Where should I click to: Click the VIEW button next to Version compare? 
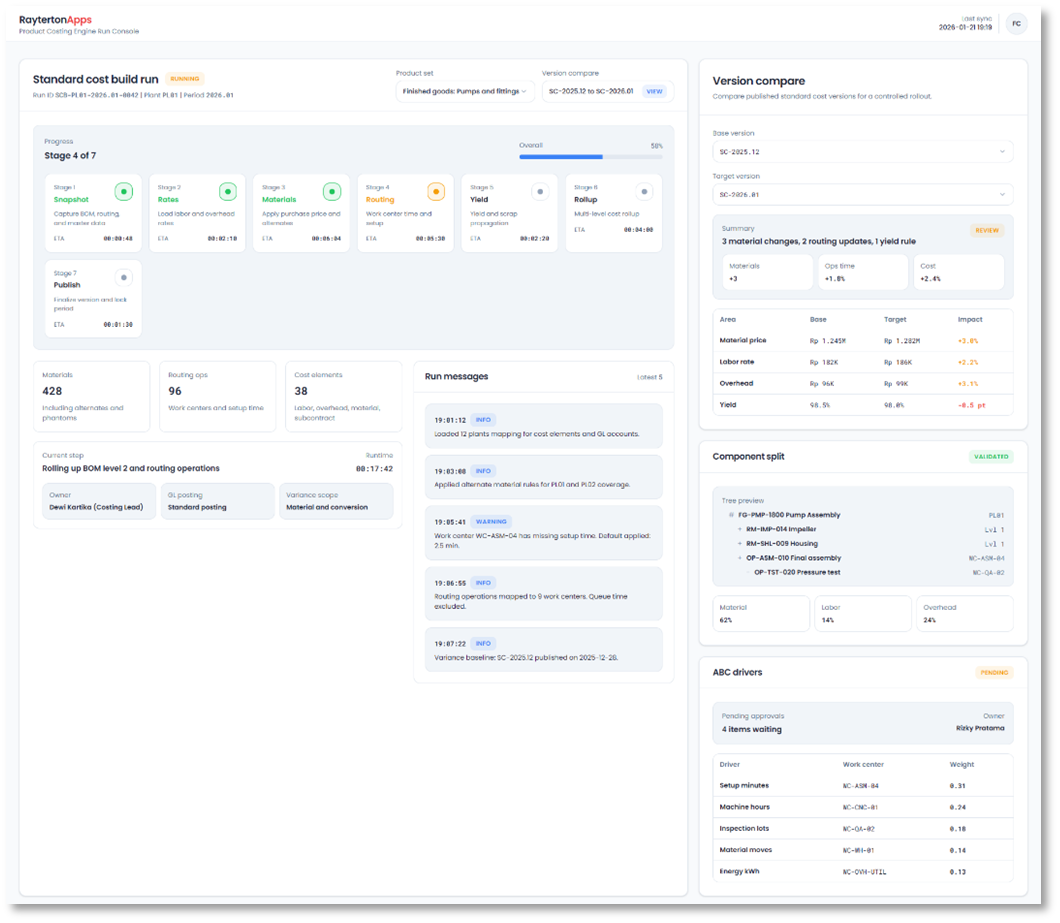(x=656, y=91)
